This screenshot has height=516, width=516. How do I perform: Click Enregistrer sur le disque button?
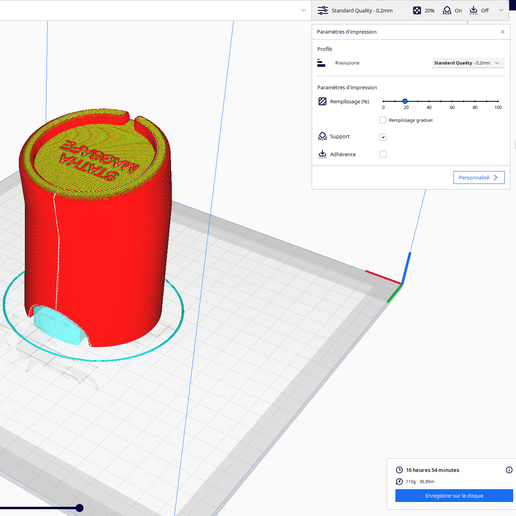click(x=454, y=496)
